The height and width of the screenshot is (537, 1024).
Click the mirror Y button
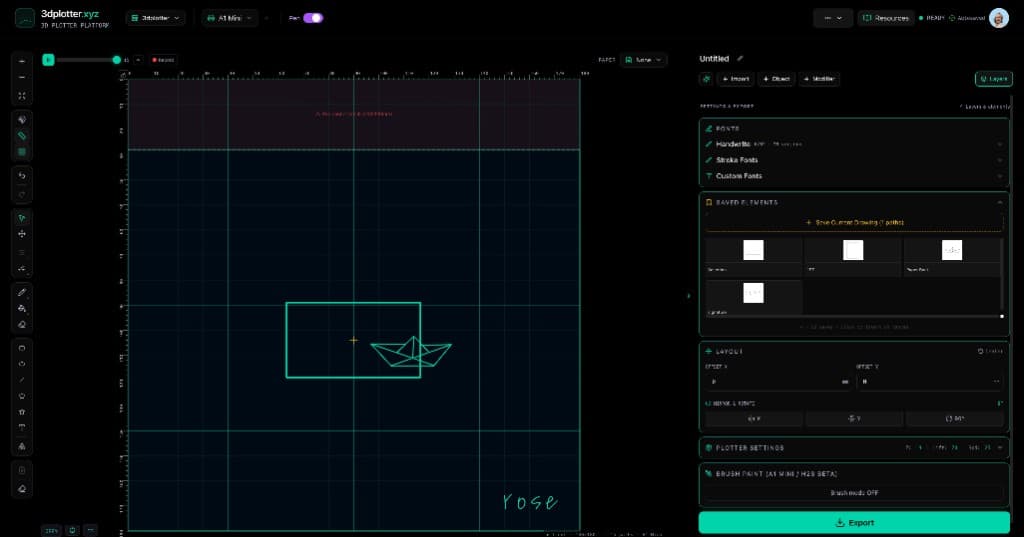[854, 419]
